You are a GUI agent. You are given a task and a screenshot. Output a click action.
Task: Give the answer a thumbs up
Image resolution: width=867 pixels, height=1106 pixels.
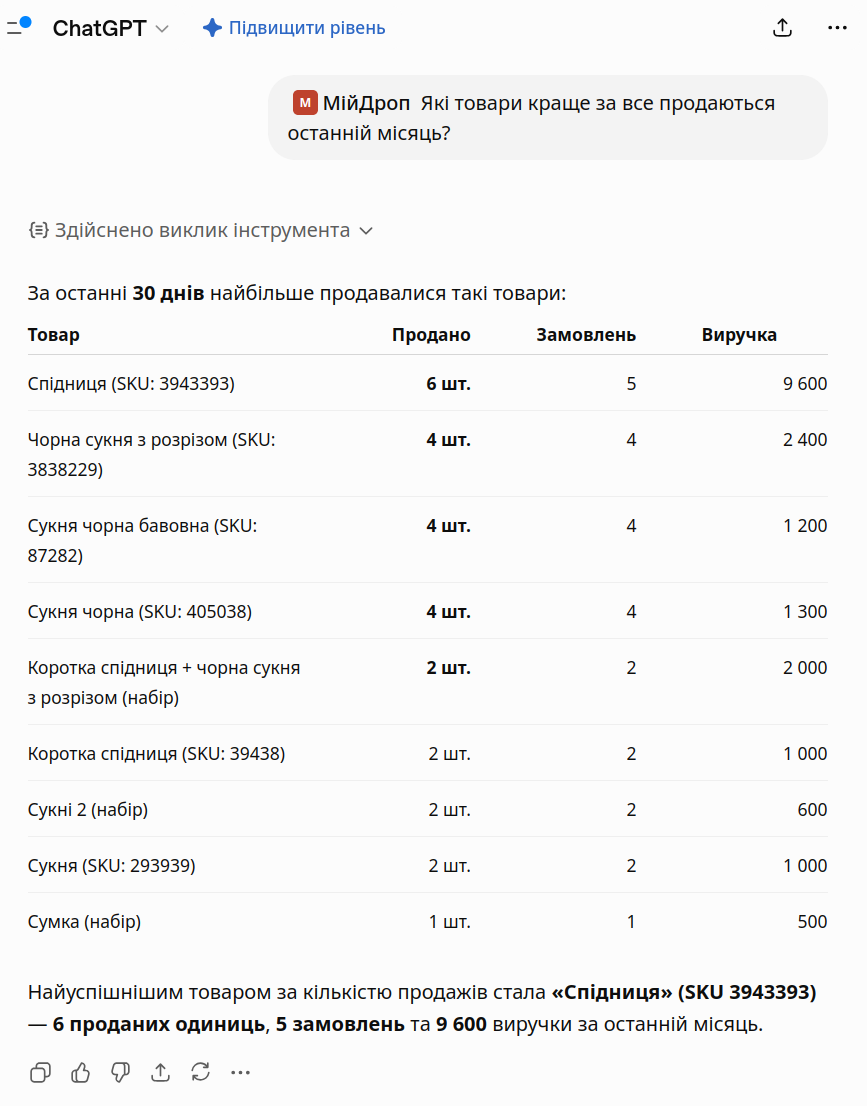pyautogui.click(x=80, y=1073)
